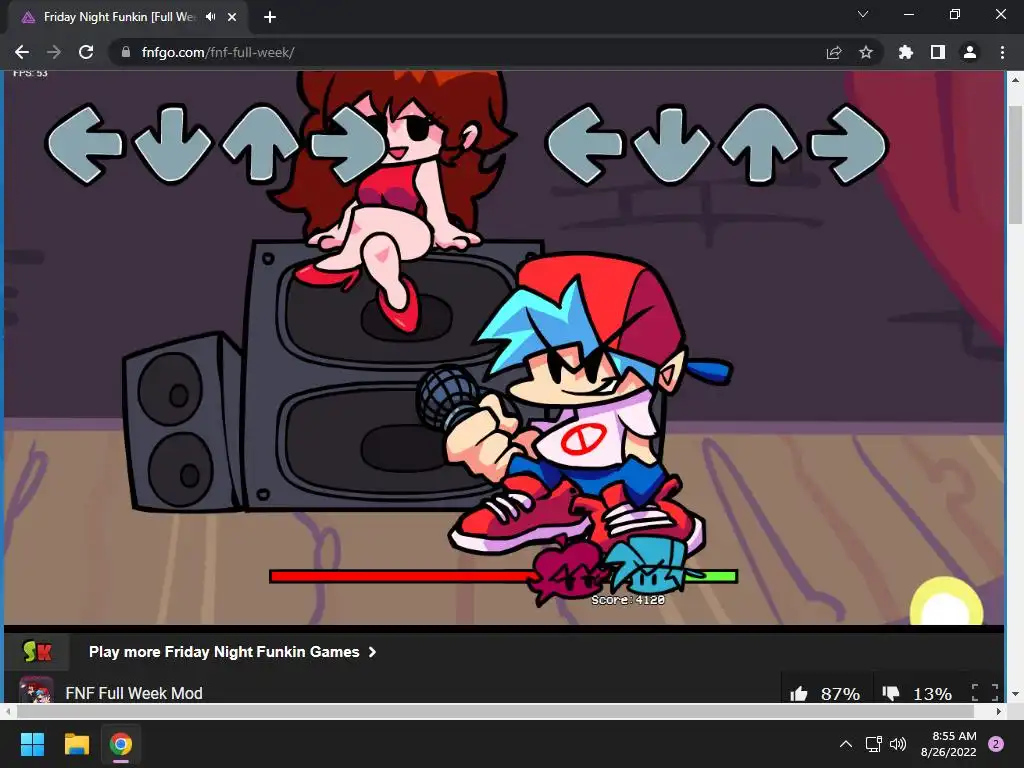Toggle fullscreen mode for the game
Viewport: 1024px width, 768px height.
[985, 693]
